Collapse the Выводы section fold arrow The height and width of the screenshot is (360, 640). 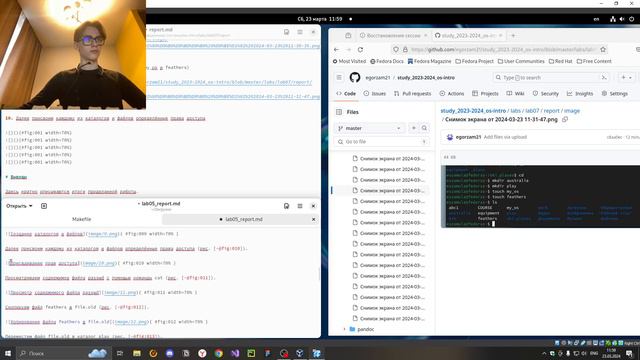coord(7,177)
